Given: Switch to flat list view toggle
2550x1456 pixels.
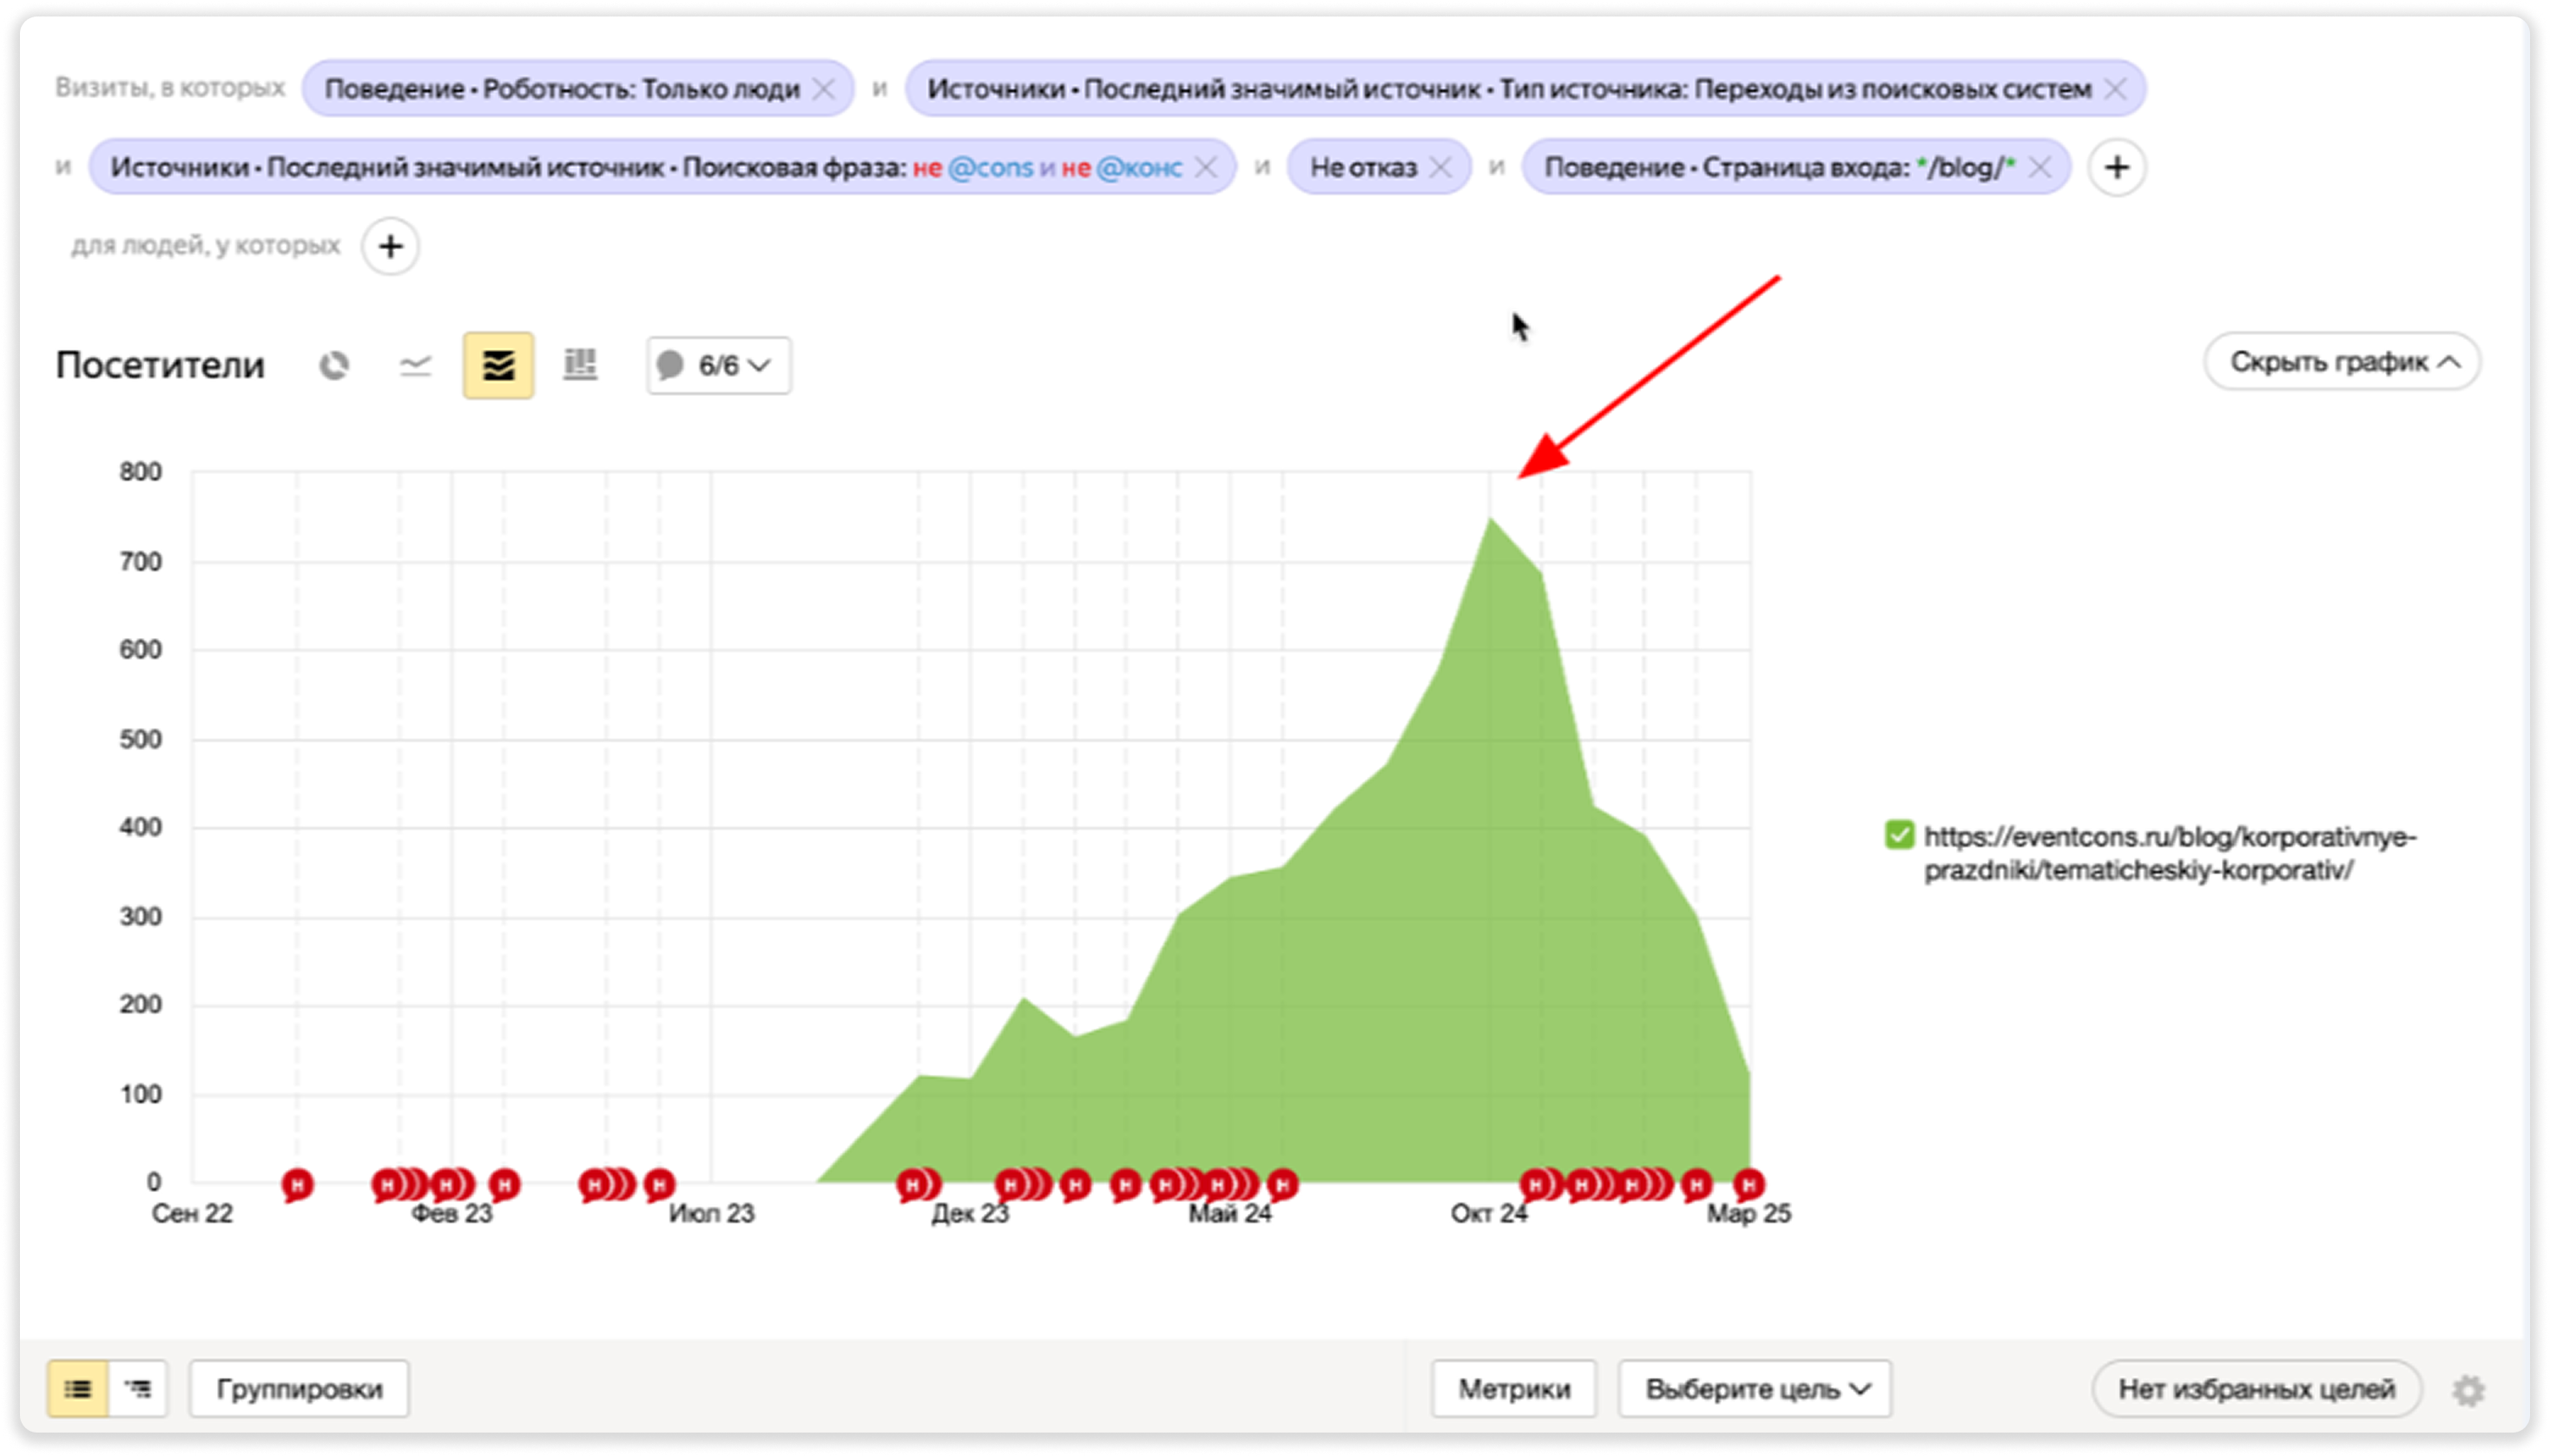Looking at the screenshot, I should [78, 1389].
